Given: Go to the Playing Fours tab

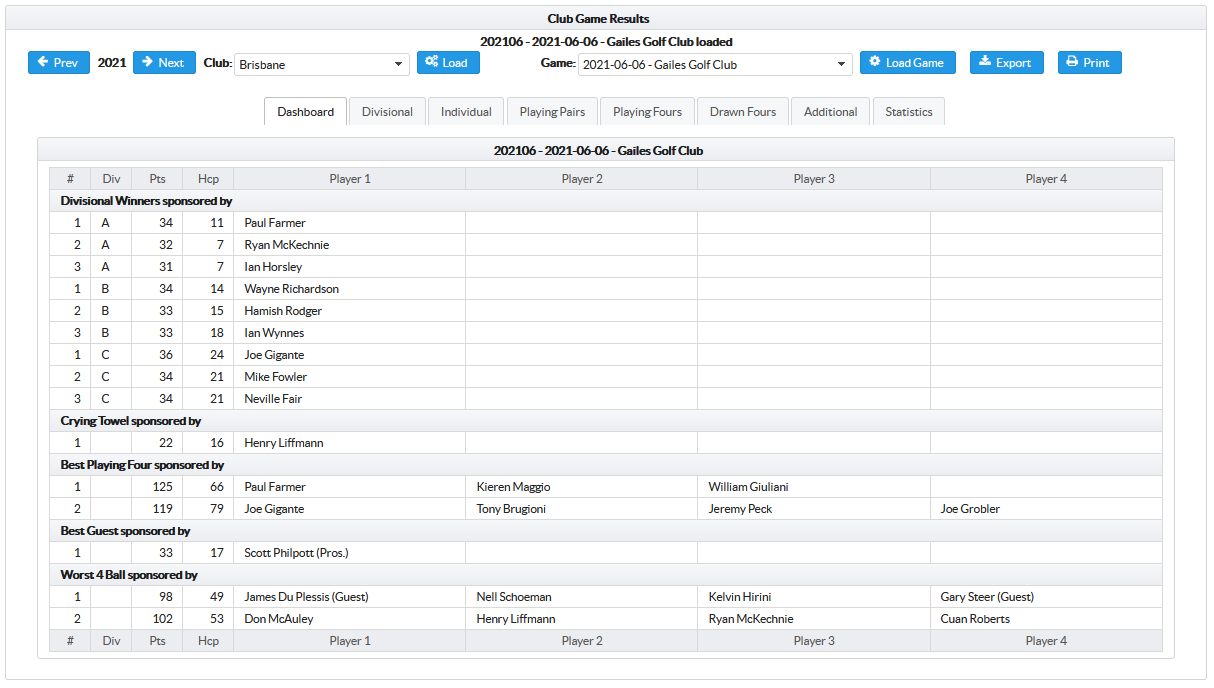Looking at the screenshot, I should [647, 112].
